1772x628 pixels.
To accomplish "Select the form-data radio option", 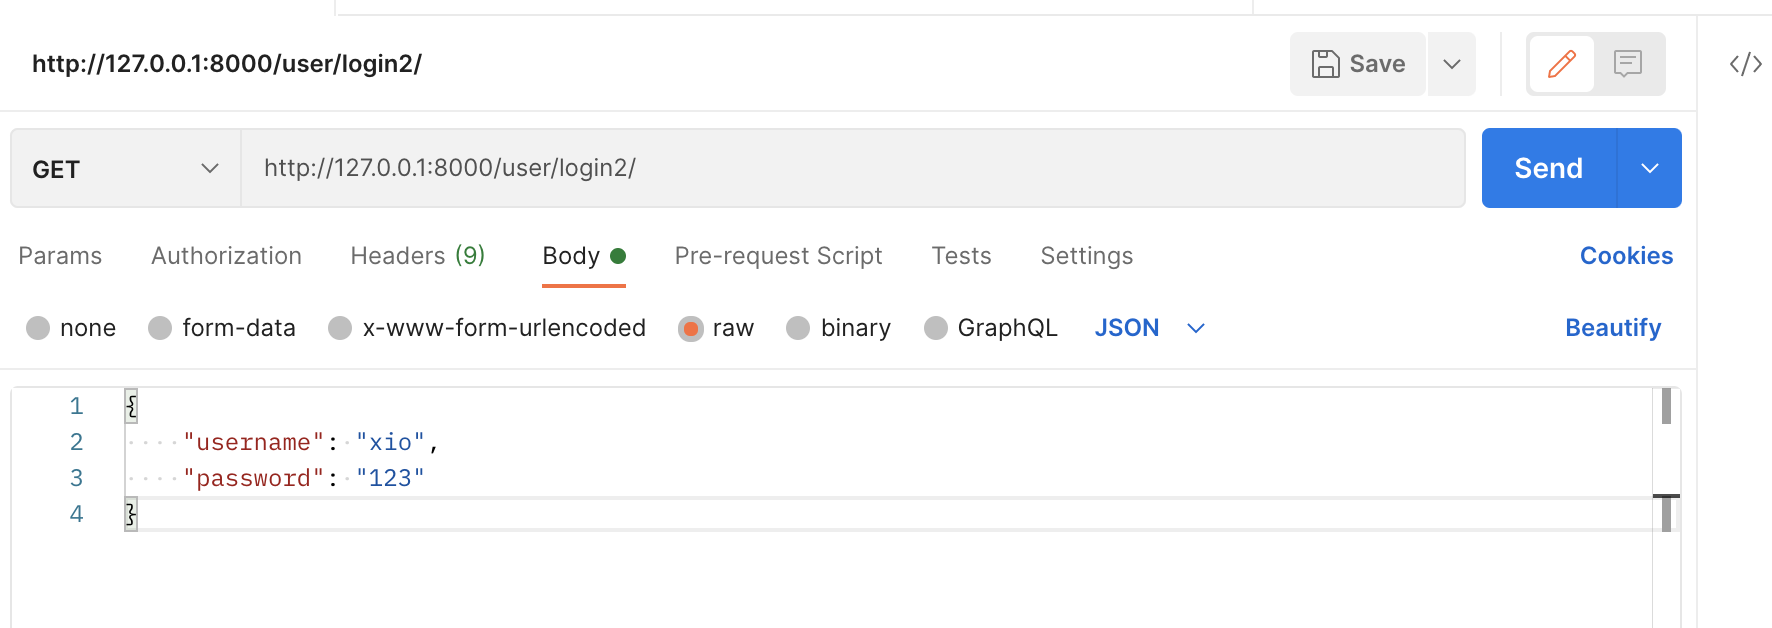I will [160, 328].
